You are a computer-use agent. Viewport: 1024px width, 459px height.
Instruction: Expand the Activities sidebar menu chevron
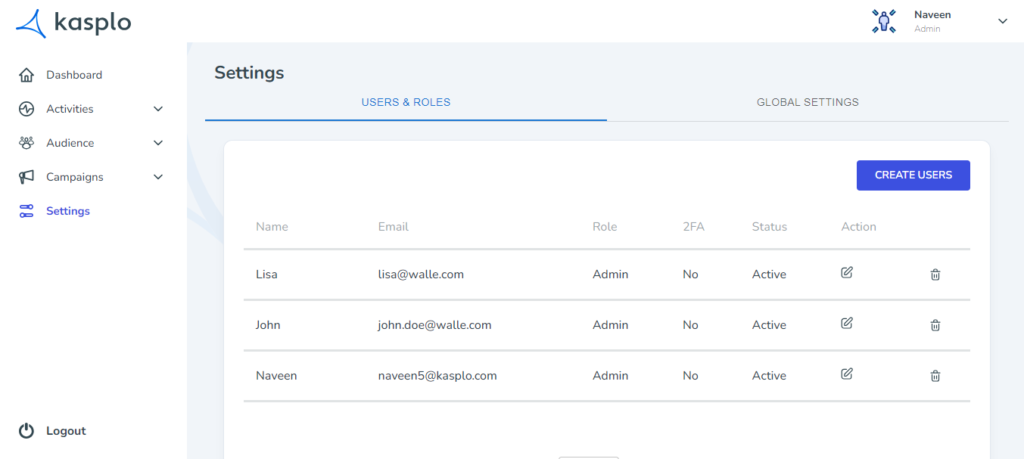tap(158, 109)
